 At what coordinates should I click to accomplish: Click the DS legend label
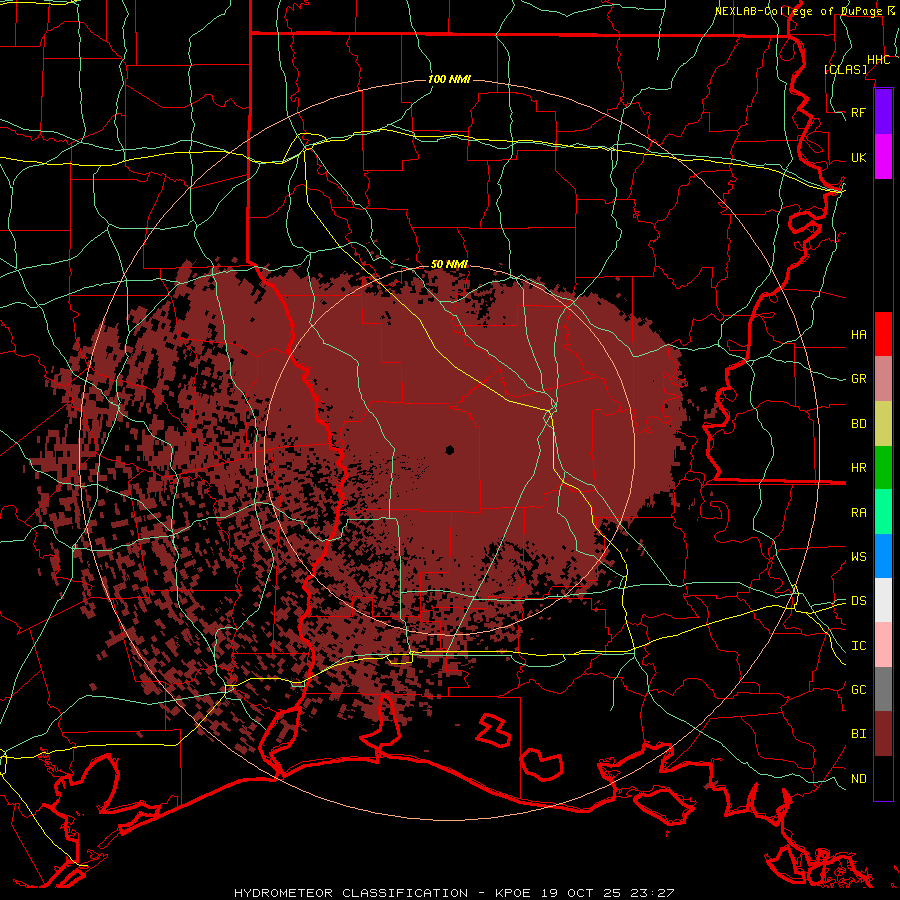click(x=859, y=600)
